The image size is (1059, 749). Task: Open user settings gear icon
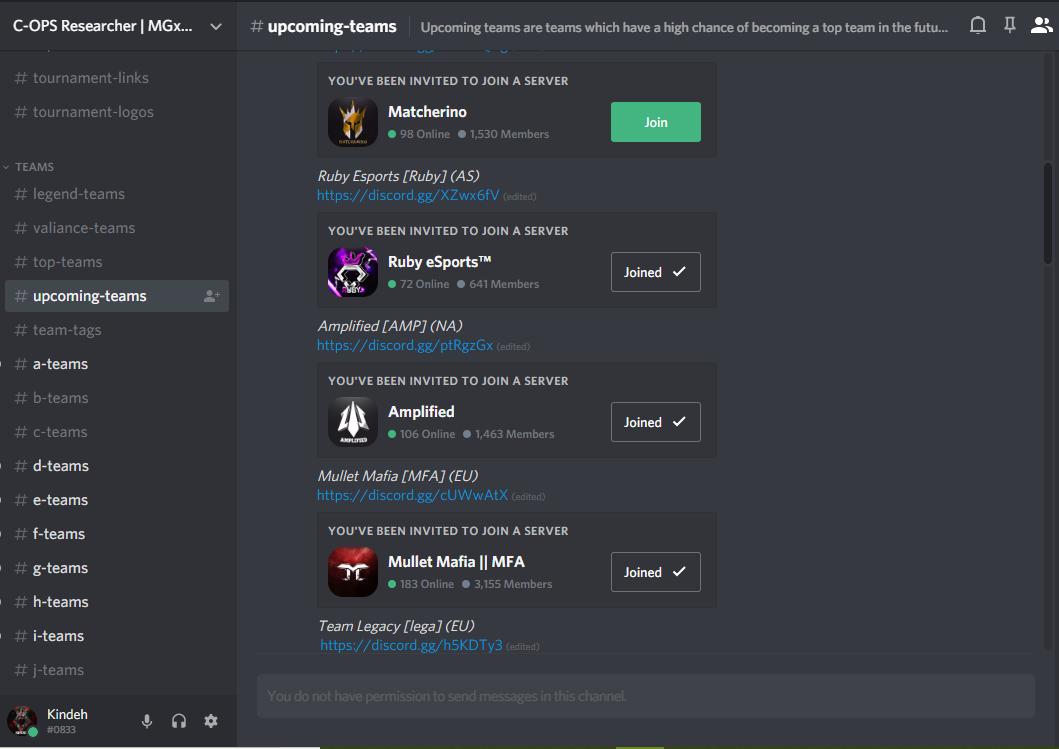211,721
